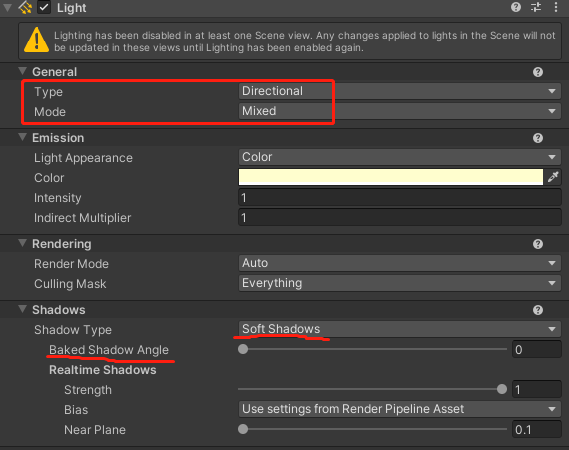The height and width of the screenshot is (450, 569).
Task: Click the Rendering section help icon
Action: pos(538,244)
